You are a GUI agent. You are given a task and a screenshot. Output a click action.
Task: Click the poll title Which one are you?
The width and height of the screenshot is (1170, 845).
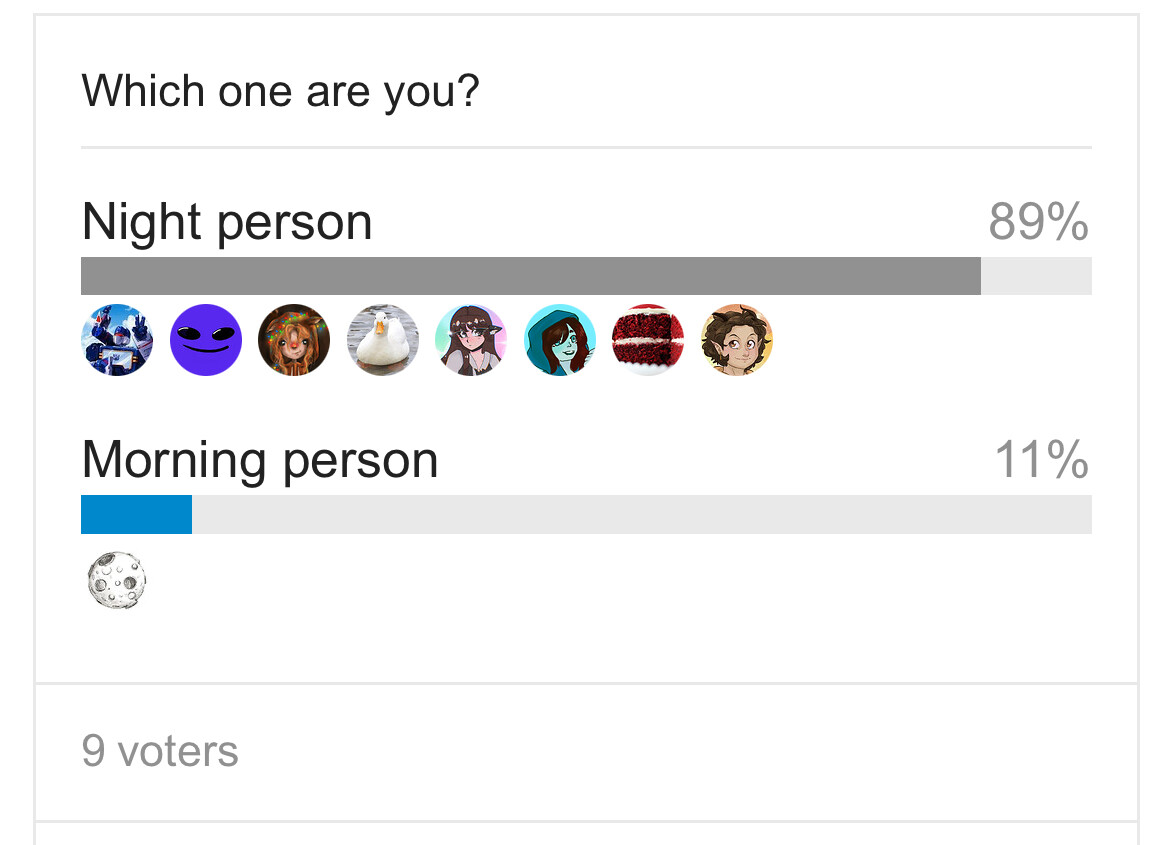[281, 92]
